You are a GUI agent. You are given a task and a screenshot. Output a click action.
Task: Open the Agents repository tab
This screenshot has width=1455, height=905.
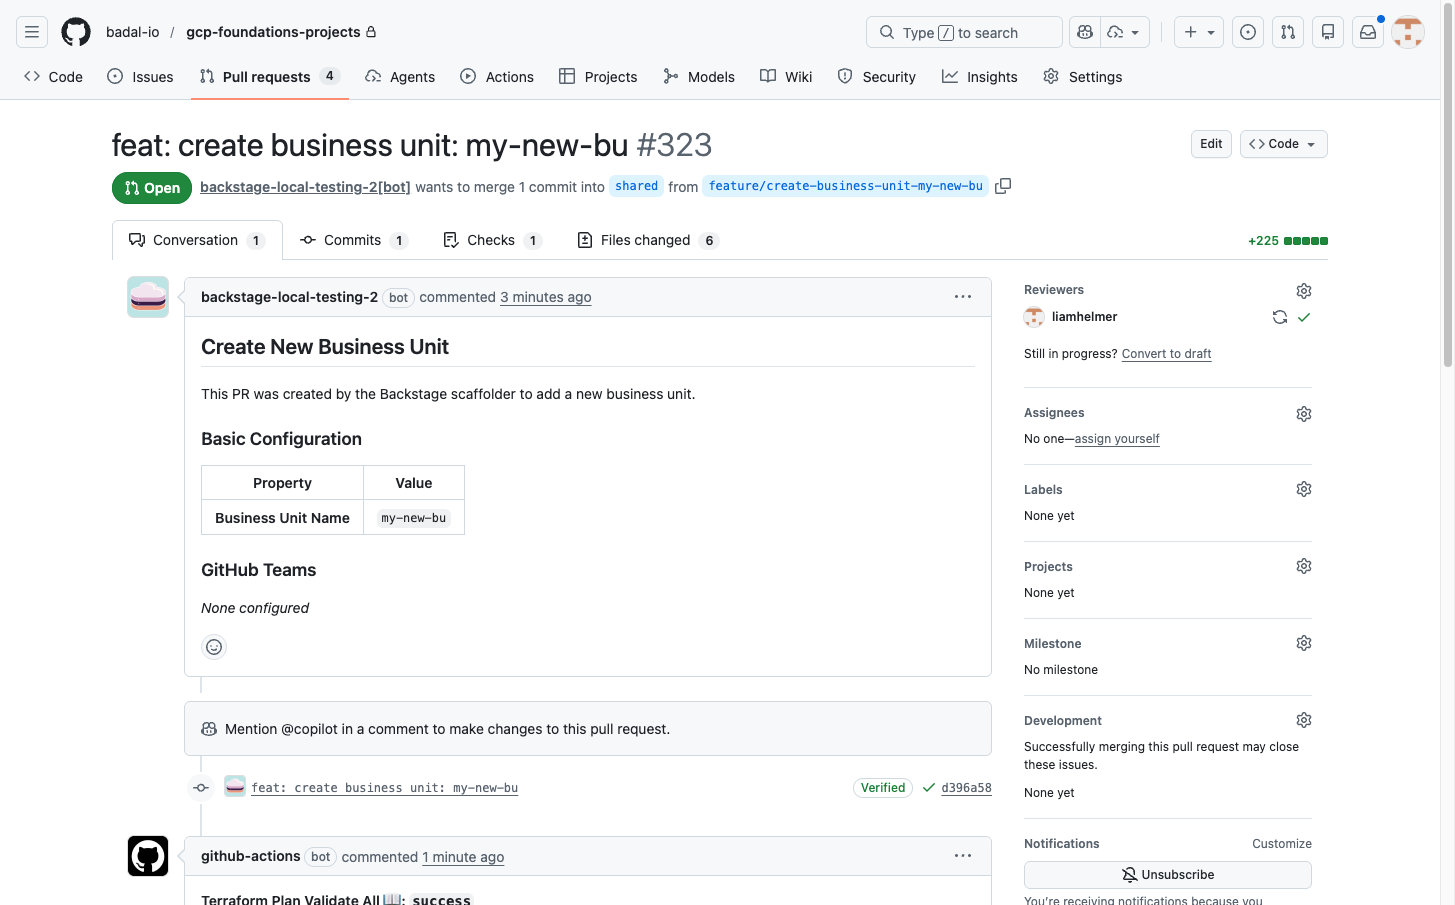pyautogui.click(x=400, y=77)
